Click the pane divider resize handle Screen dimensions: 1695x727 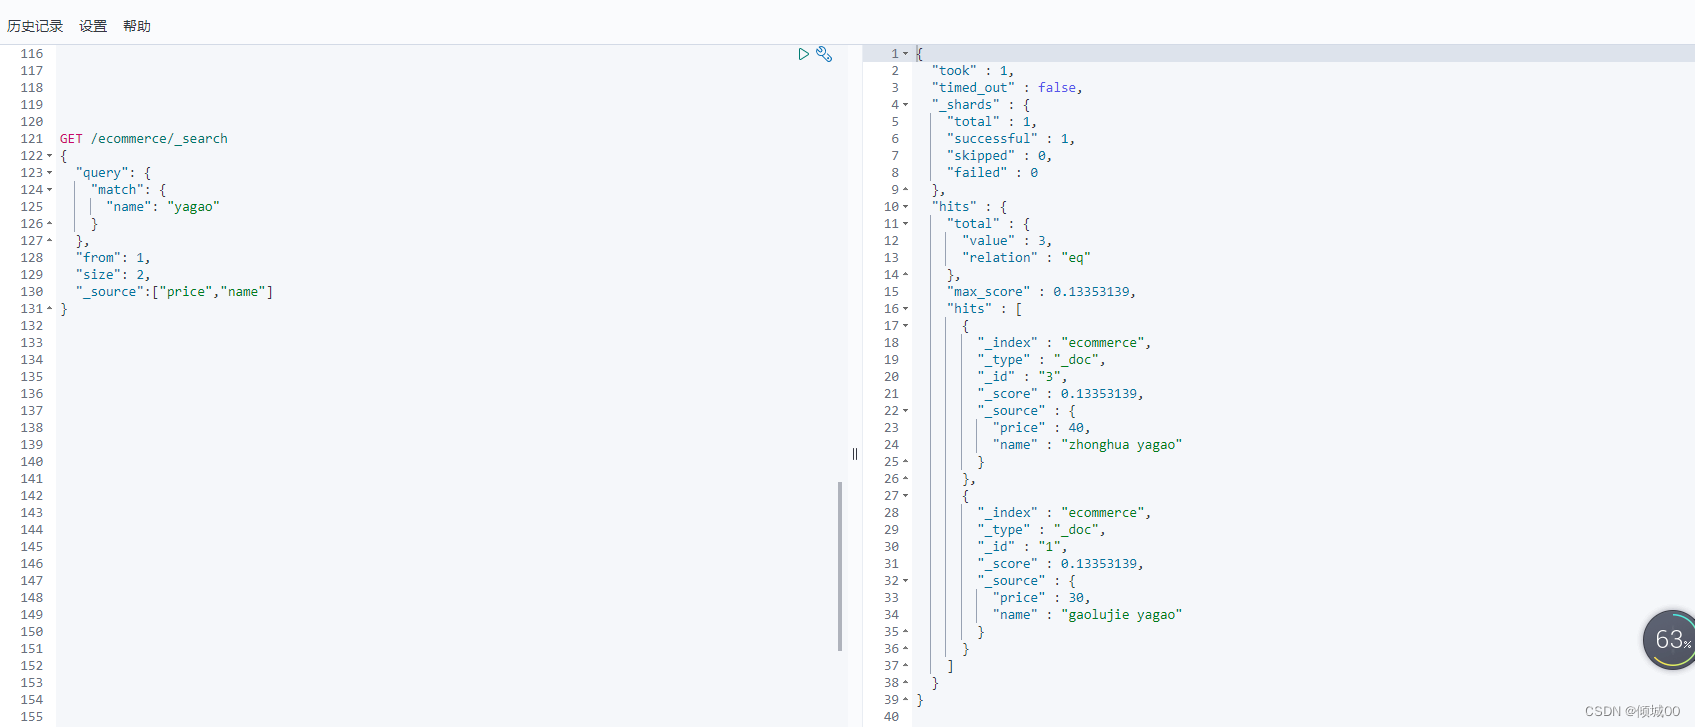click(855, 454)
